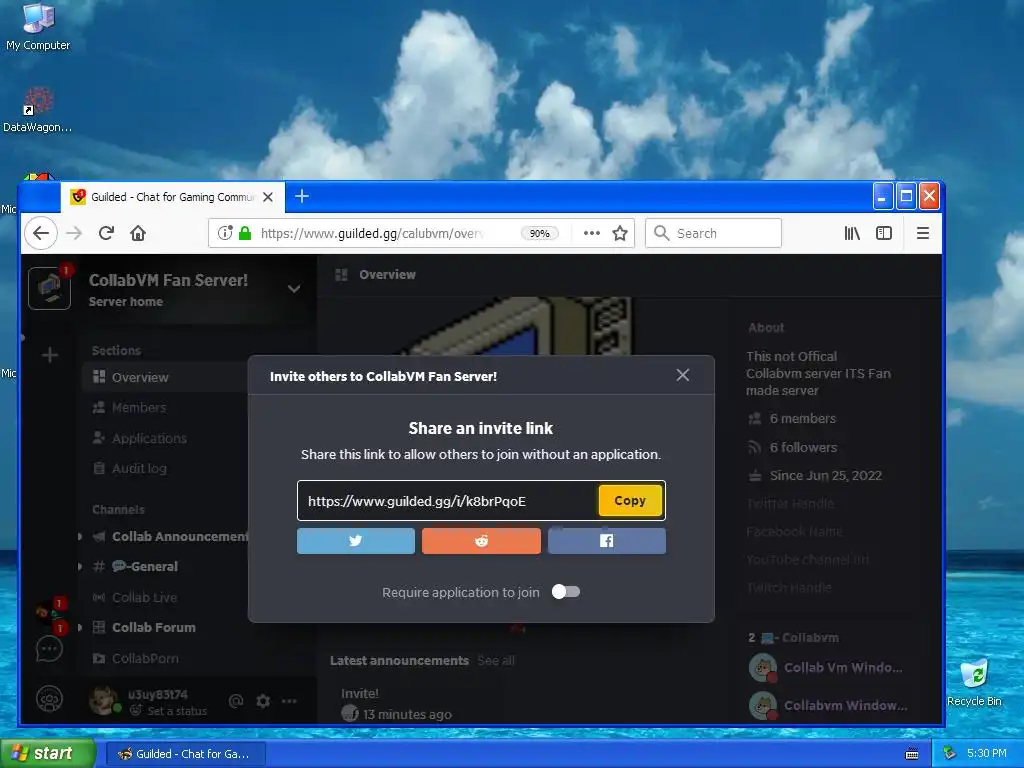Open Firefox hamburger menu
Image resolution: width=1024 pixels, height=768 pixels.
click(923, 233)
